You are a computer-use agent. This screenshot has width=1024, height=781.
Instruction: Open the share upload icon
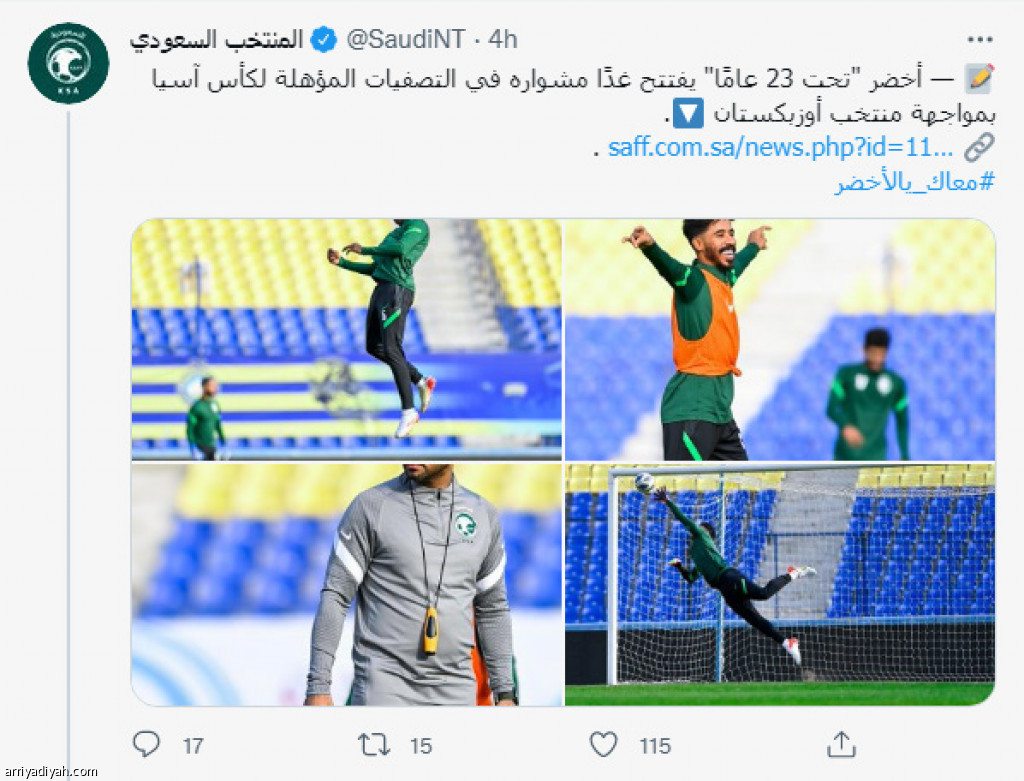[841, 744]
